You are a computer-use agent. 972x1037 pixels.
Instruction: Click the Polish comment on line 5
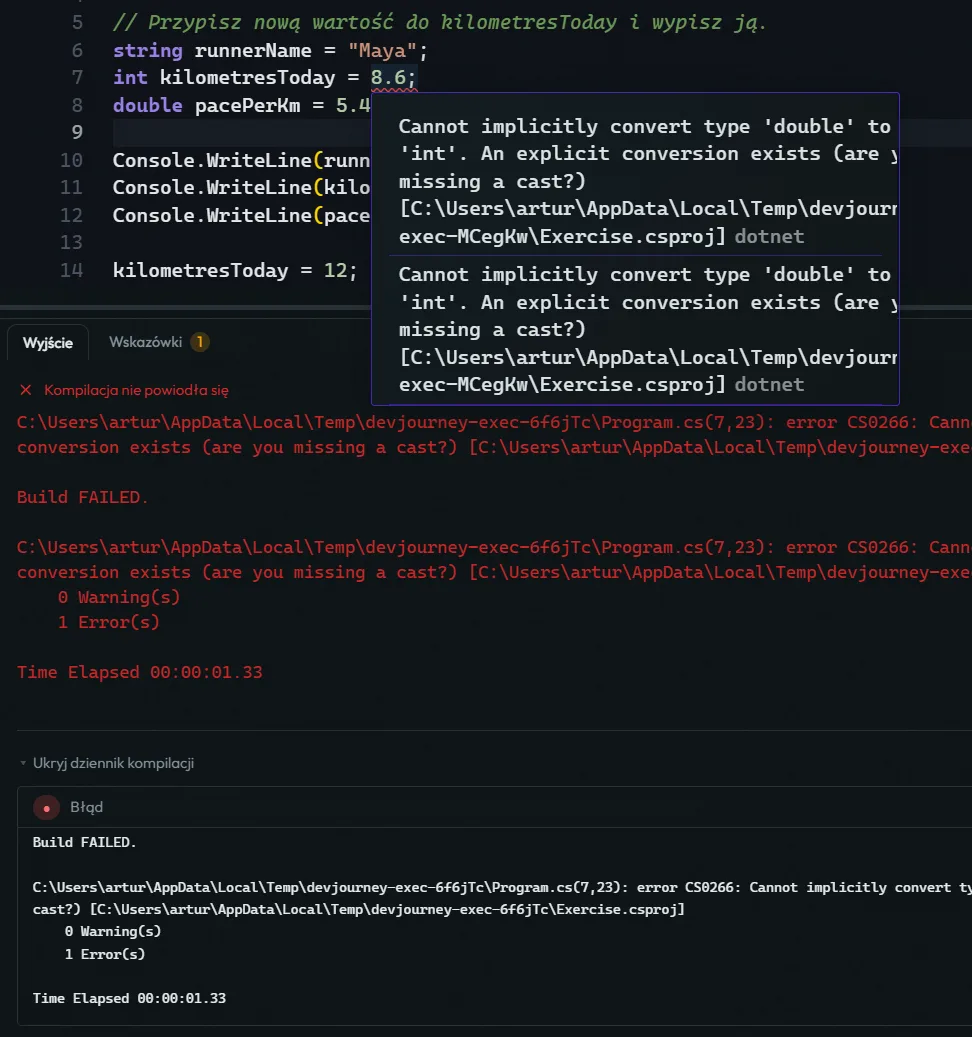click(x=440, y=22)
